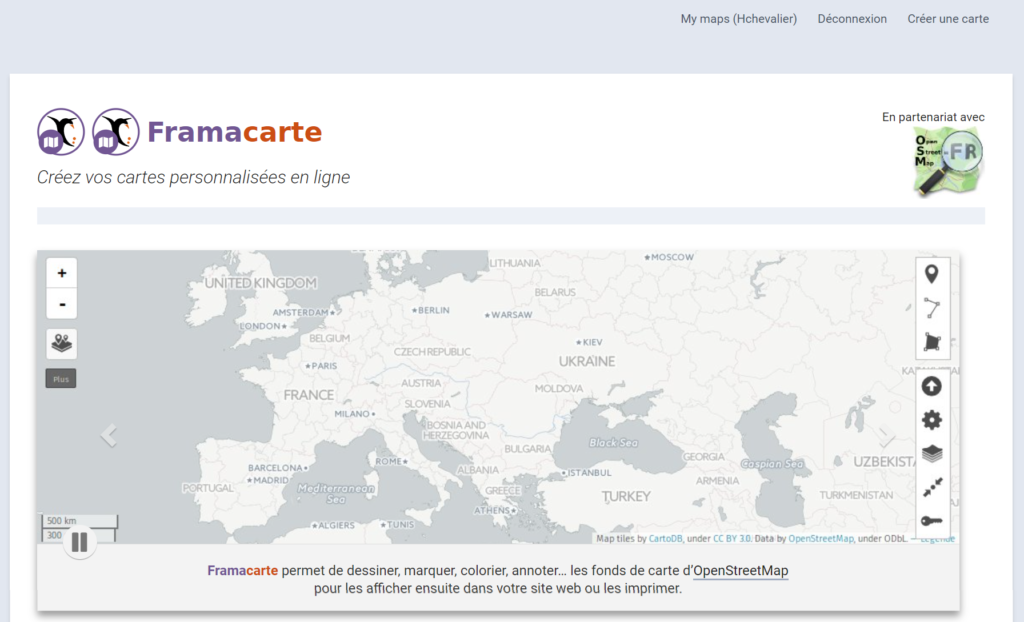
Task: Click the BERLIN label on the map
Action: (430, 310)
